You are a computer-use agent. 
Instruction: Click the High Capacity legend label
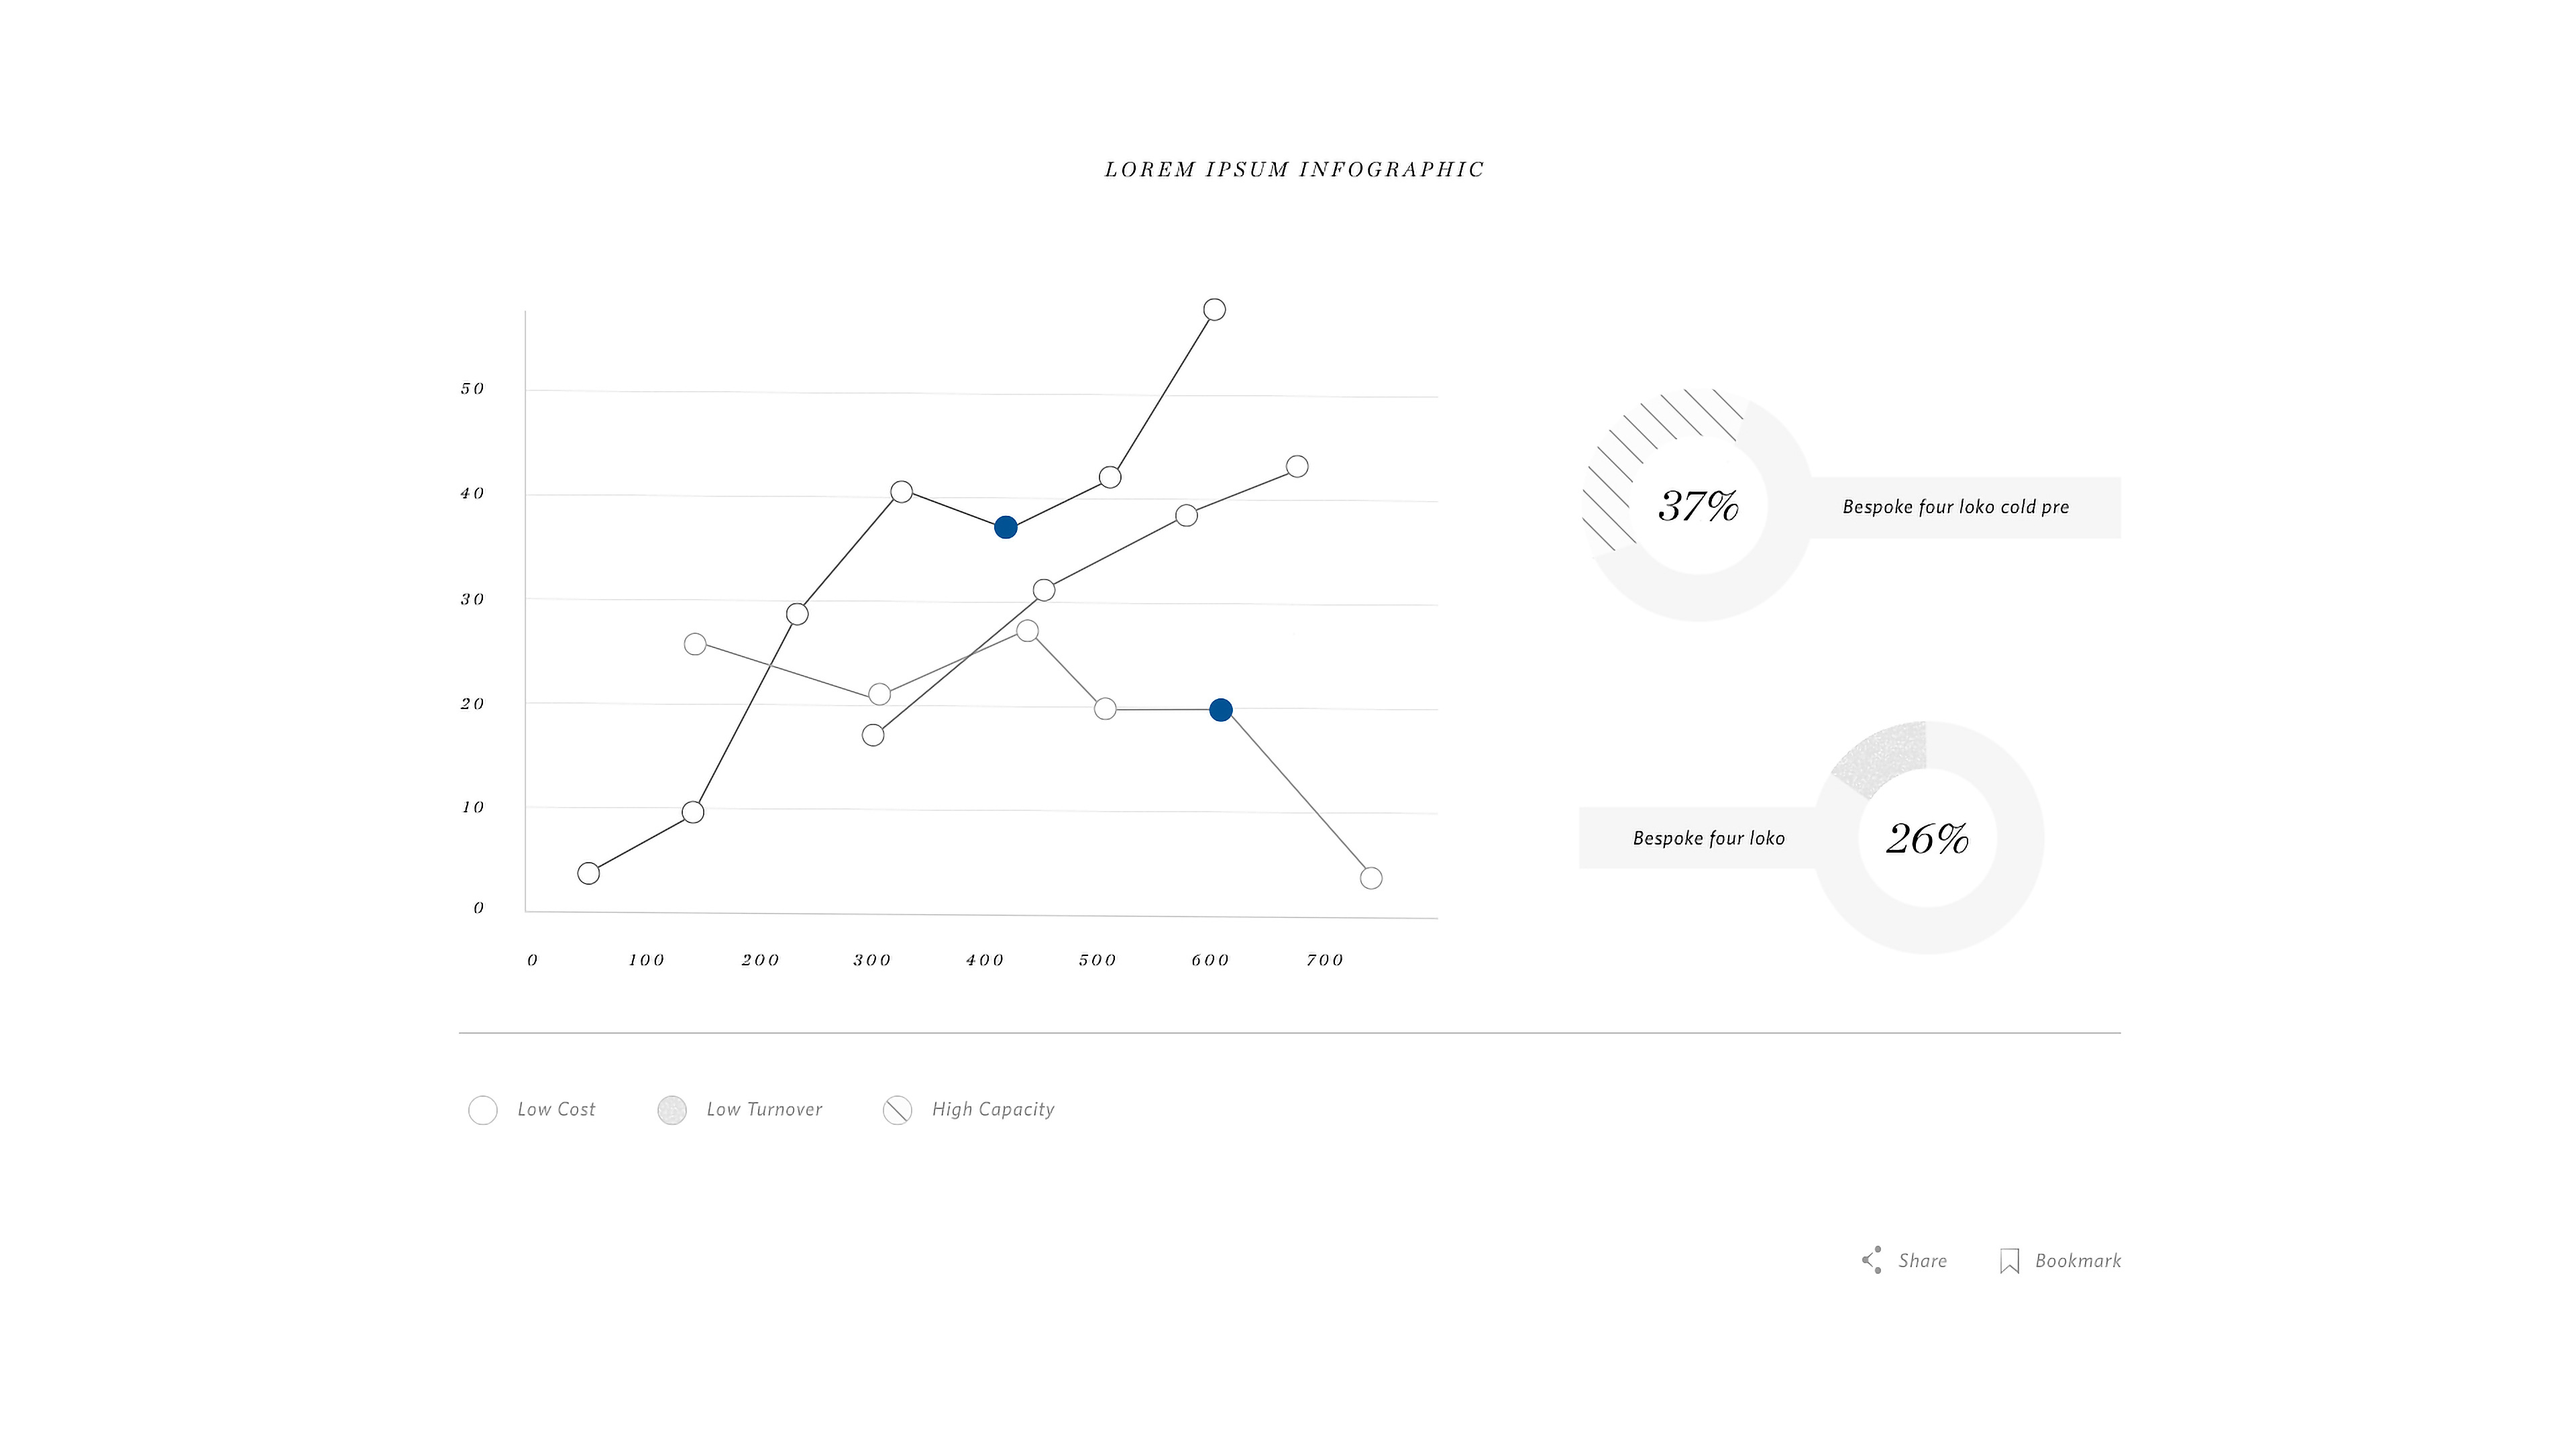(993, 1109)
